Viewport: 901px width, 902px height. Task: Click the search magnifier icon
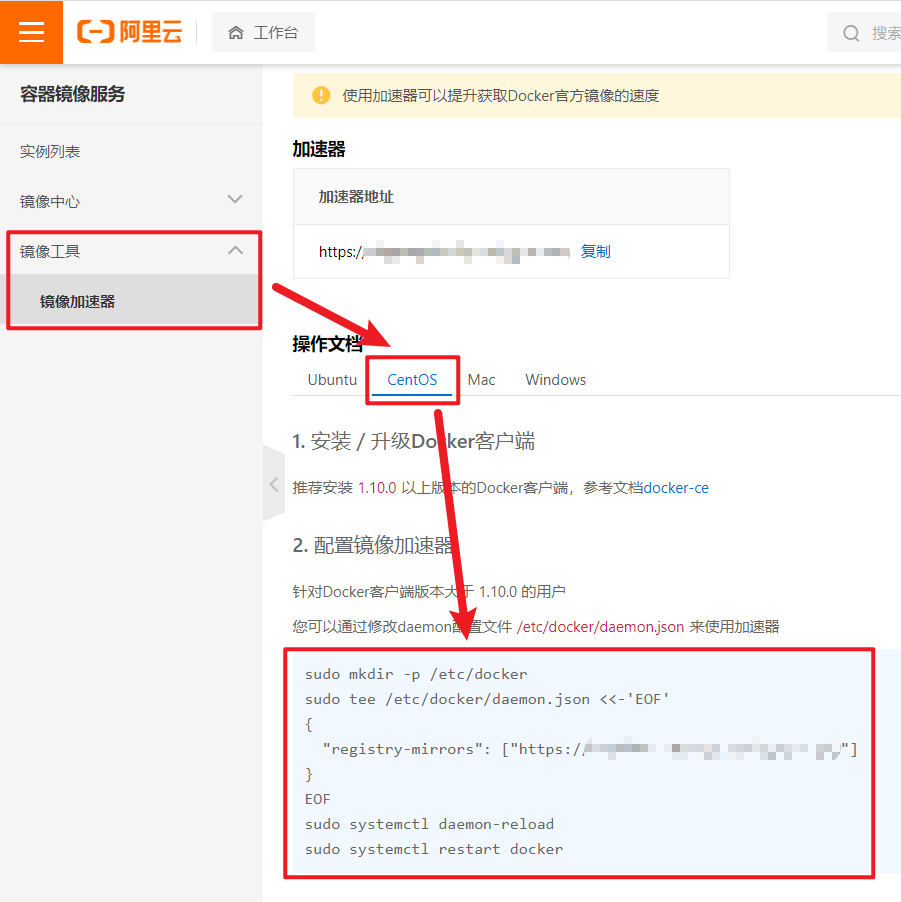tap(851, 33)
